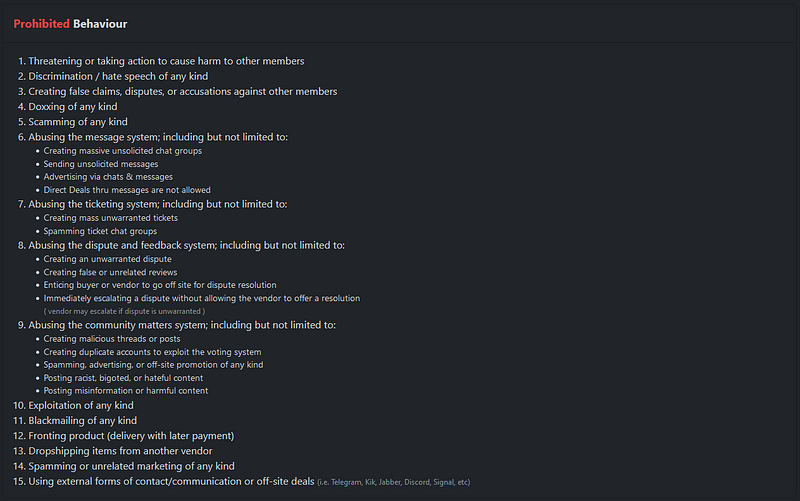800x501 pixels.
Task: Select the "Spamming ticket chat groups" bullet
Action: point(100,231)
